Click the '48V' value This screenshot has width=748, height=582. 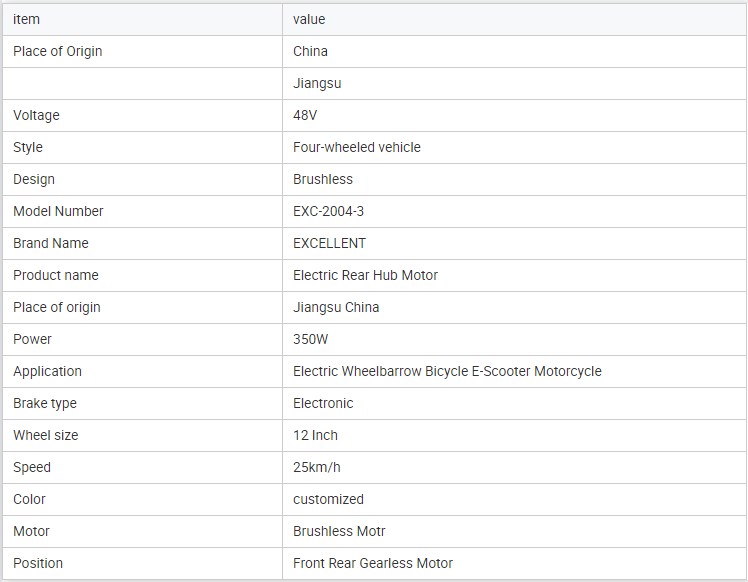(305, 115)
